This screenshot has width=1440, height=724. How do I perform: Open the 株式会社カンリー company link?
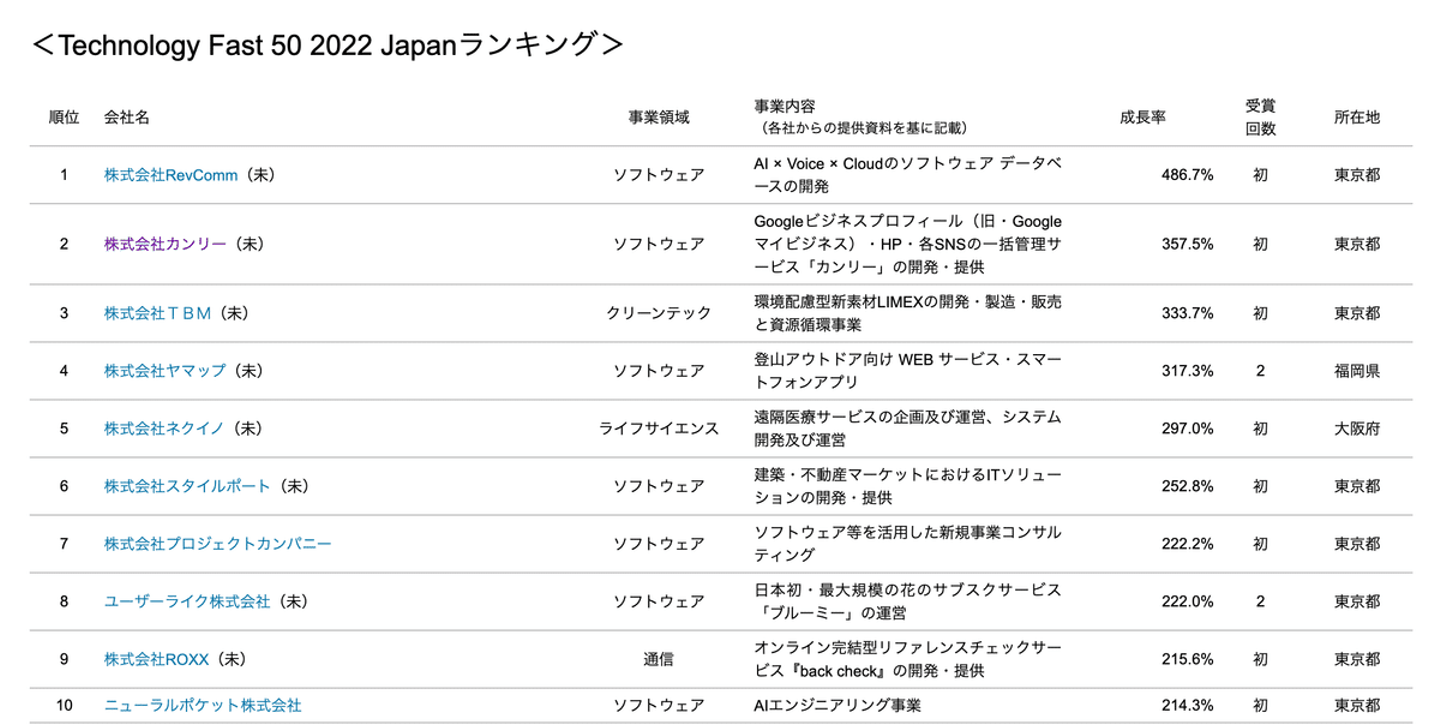[165, 243]
